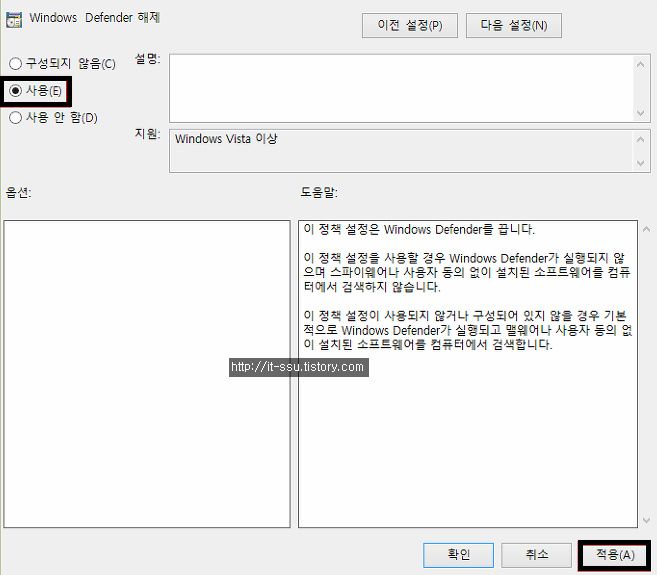Click inside the 설명 comment text box
This screenshot has height=575, width=657.
point(401,88)
